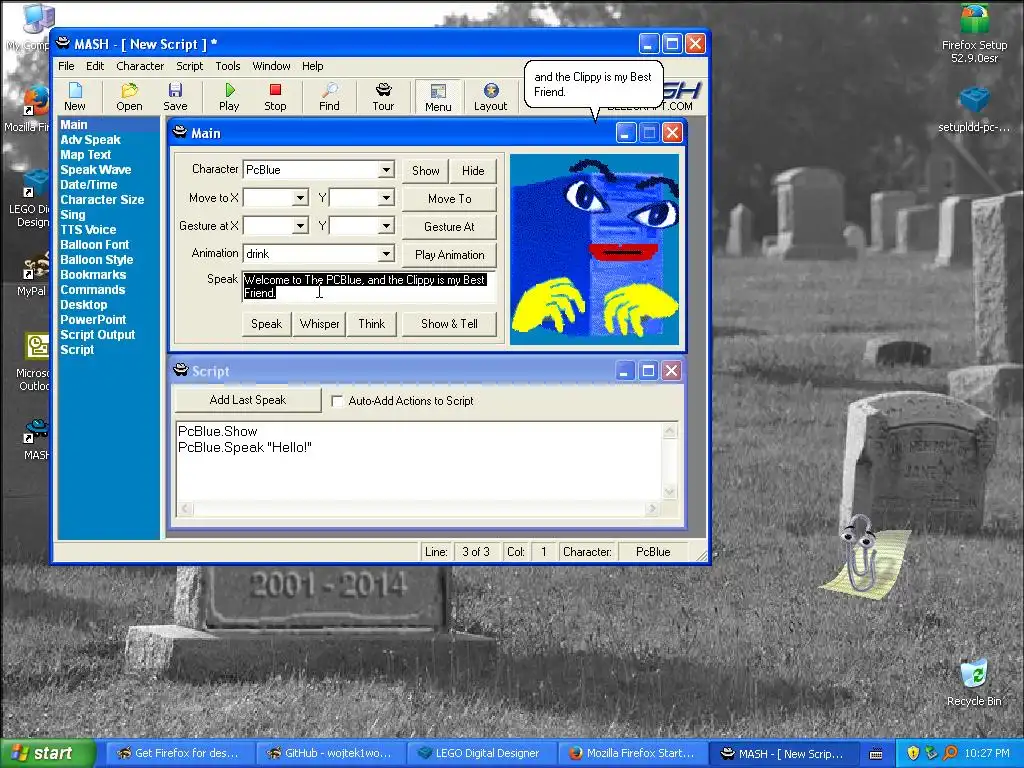This screenshot has width=1024, height=768.
Task: Open a script with the Open icon
Action: pyautogui.click(x=129, y=97)
